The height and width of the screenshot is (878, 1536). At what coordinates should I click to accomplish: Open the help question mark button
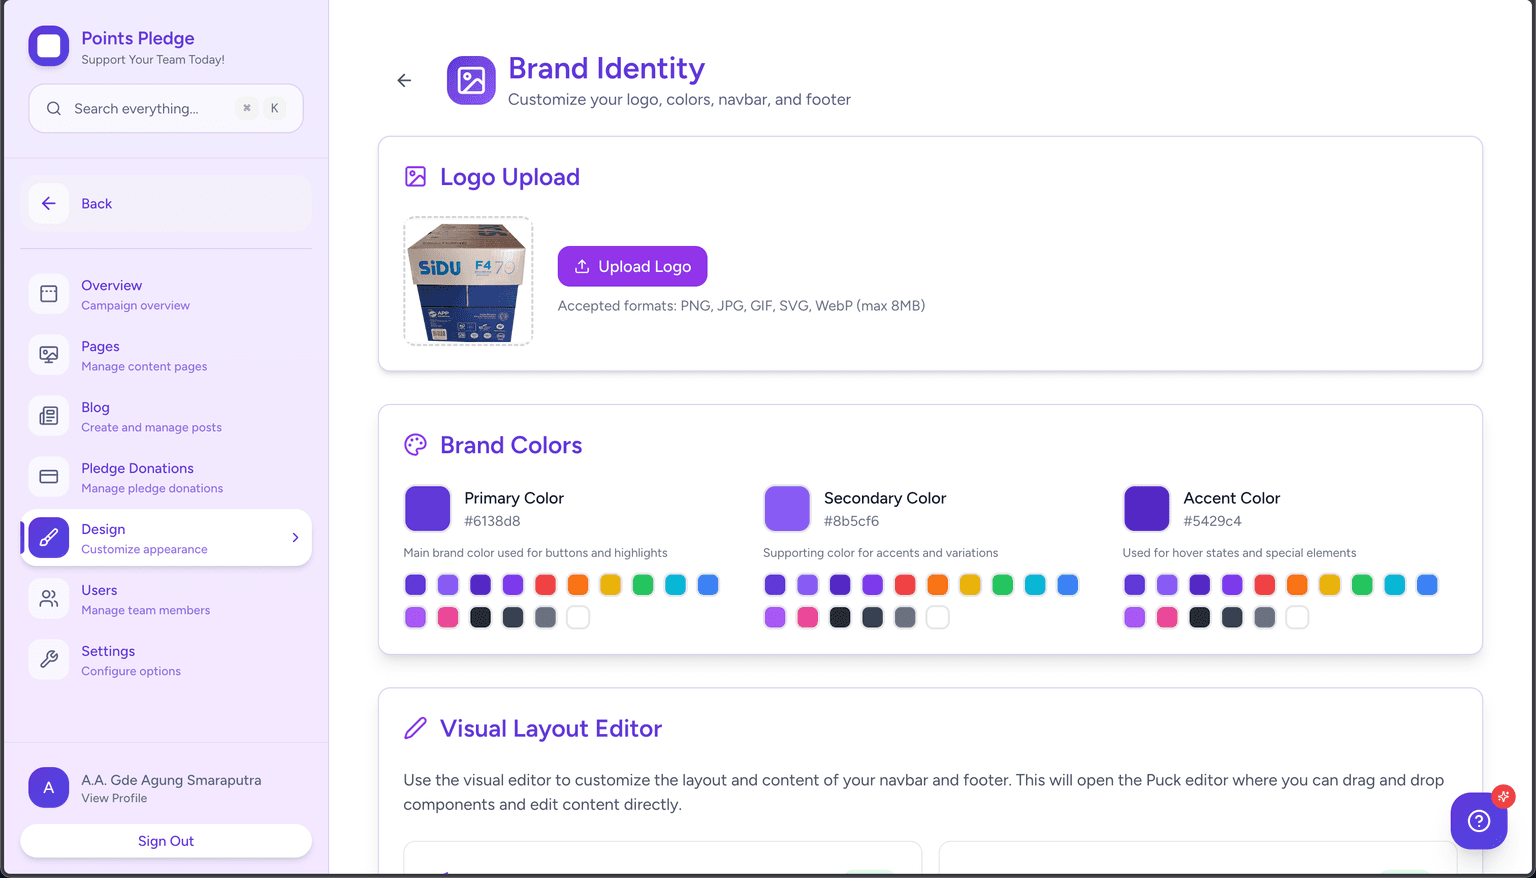tap(1478, 821)
